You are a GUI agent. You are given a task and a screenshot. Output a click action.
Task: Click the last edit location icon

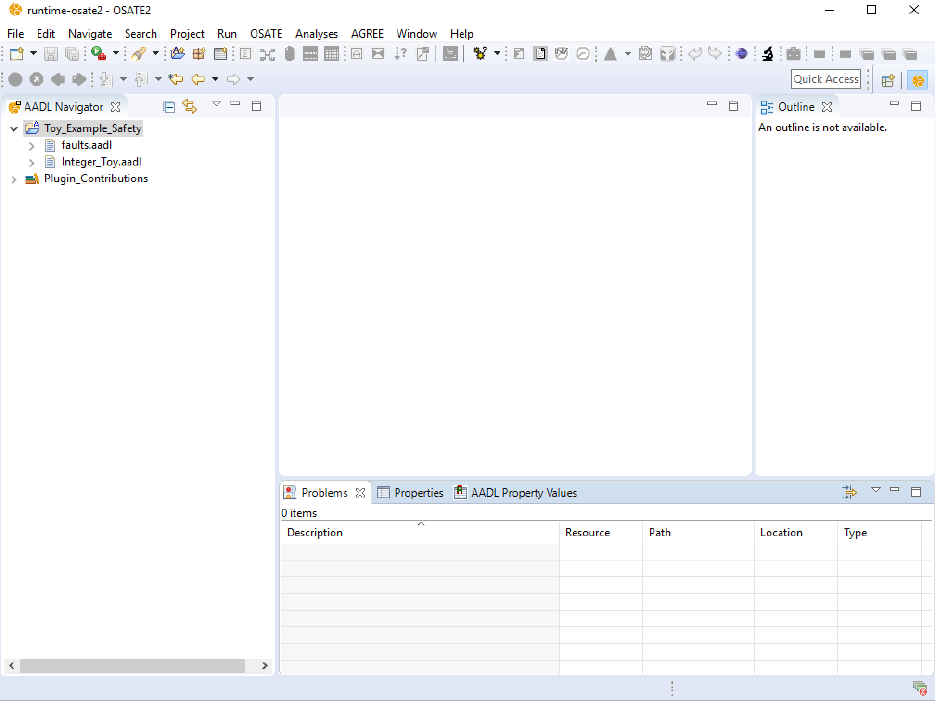[176, 79]
